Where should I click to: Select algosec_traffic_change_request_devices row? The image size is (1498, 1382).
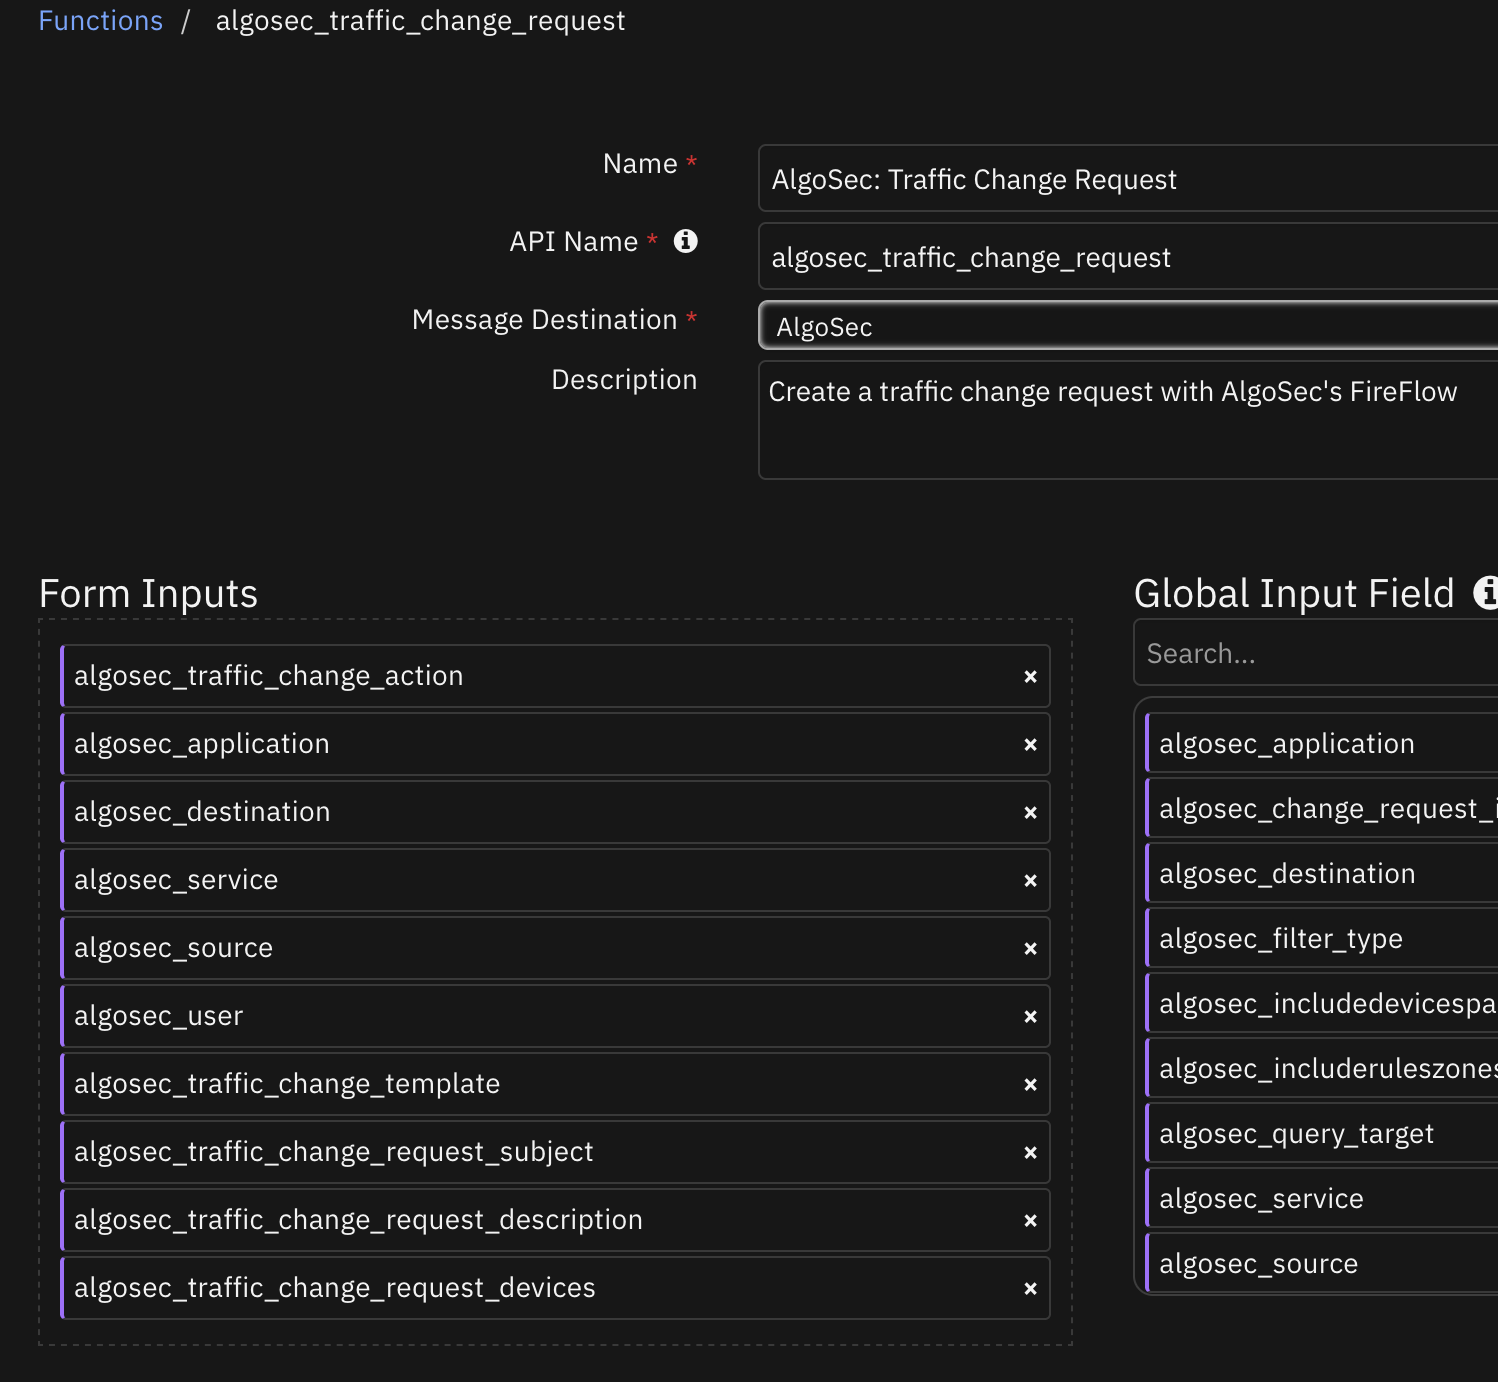click(x=555, y=1288)
